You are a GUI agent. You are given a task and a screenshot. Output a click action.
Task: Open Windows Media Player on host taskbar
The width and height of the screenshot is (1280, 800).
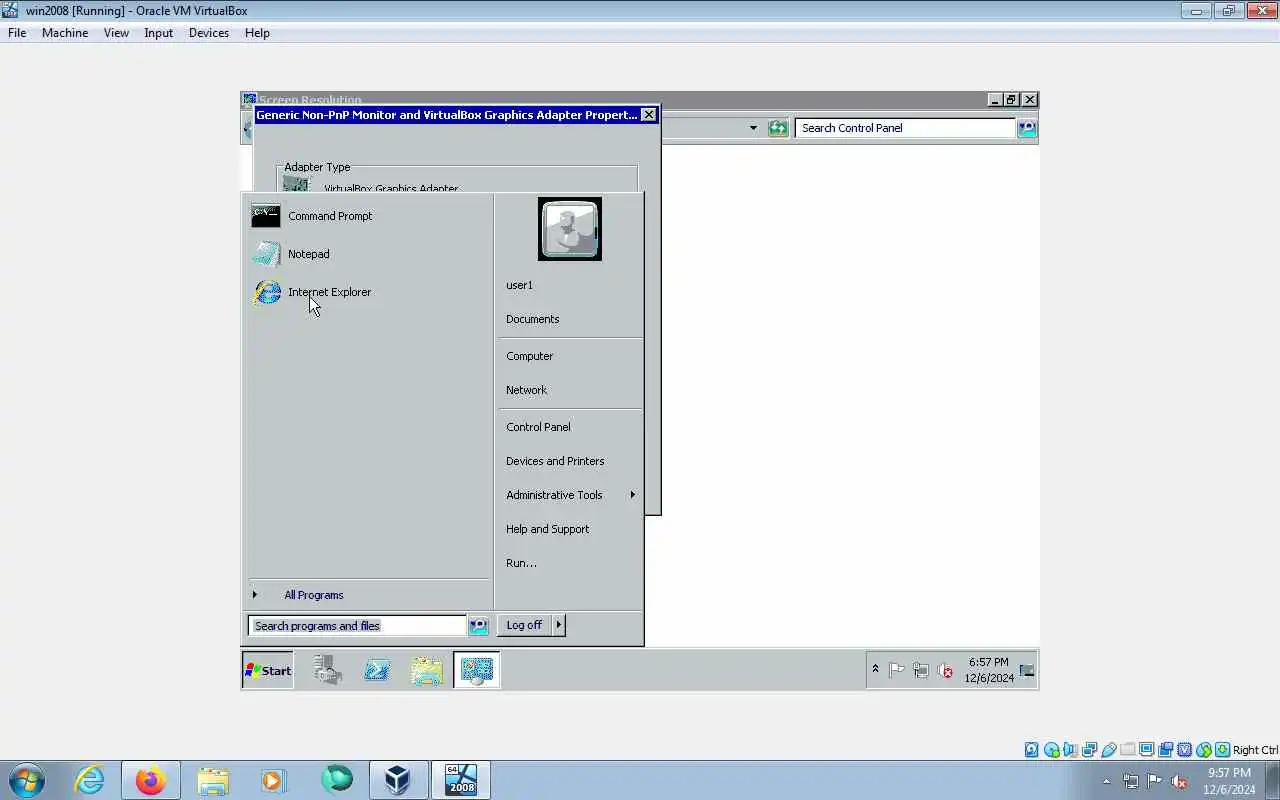pos(274,780)
